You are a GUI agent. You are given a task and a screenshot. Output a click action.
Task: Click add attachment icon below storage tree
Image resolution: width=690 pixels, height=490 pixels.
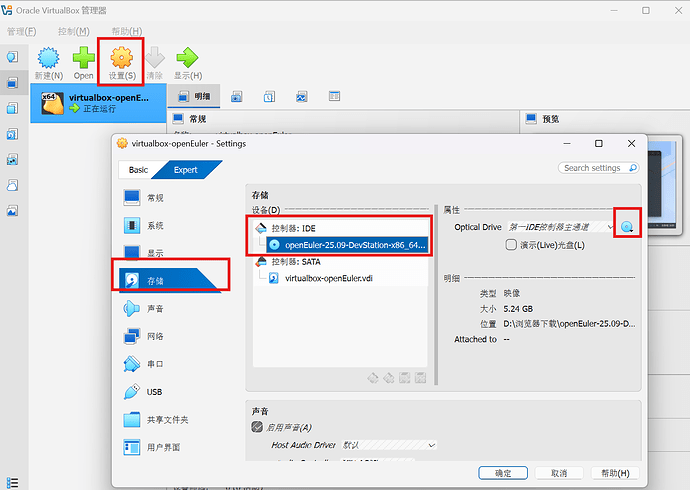[404, 378]
